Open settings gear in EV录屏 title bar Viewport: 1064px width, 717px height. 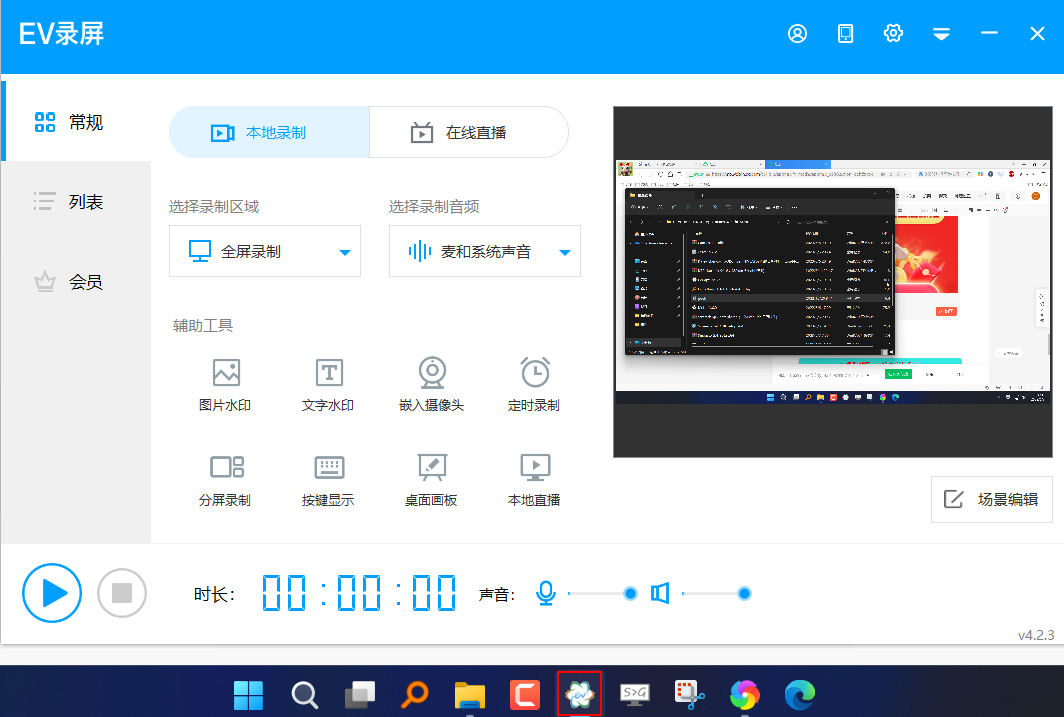tap(893, 33)
